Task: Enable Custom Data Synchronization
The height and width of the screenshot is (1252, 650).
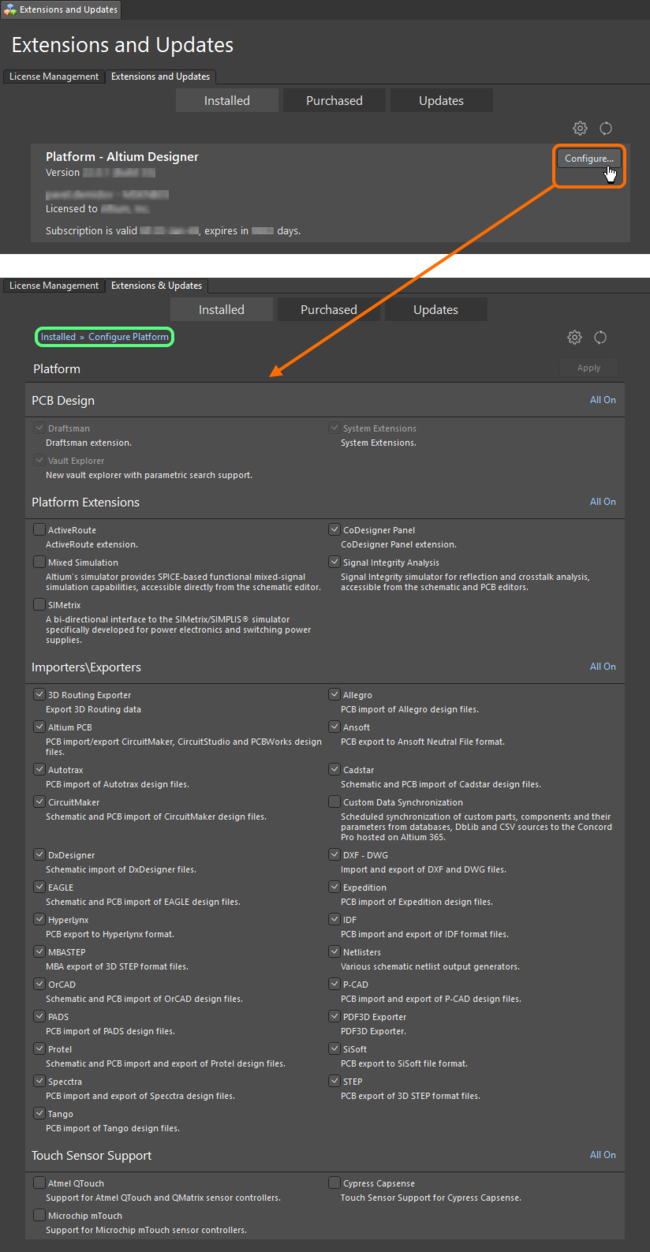Action: pyautogui.click(x=335, y=801)
